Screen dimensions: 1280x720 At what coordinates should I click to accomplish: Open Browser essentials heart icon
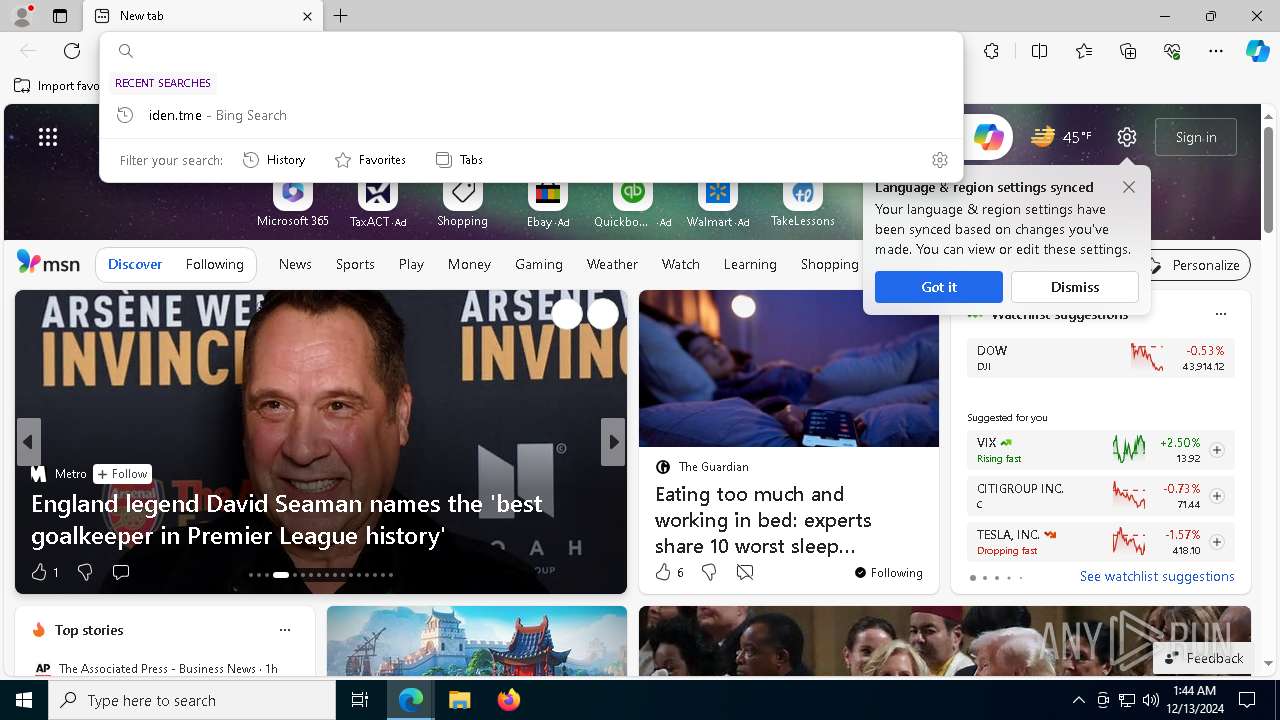(x=1172, y=51)
